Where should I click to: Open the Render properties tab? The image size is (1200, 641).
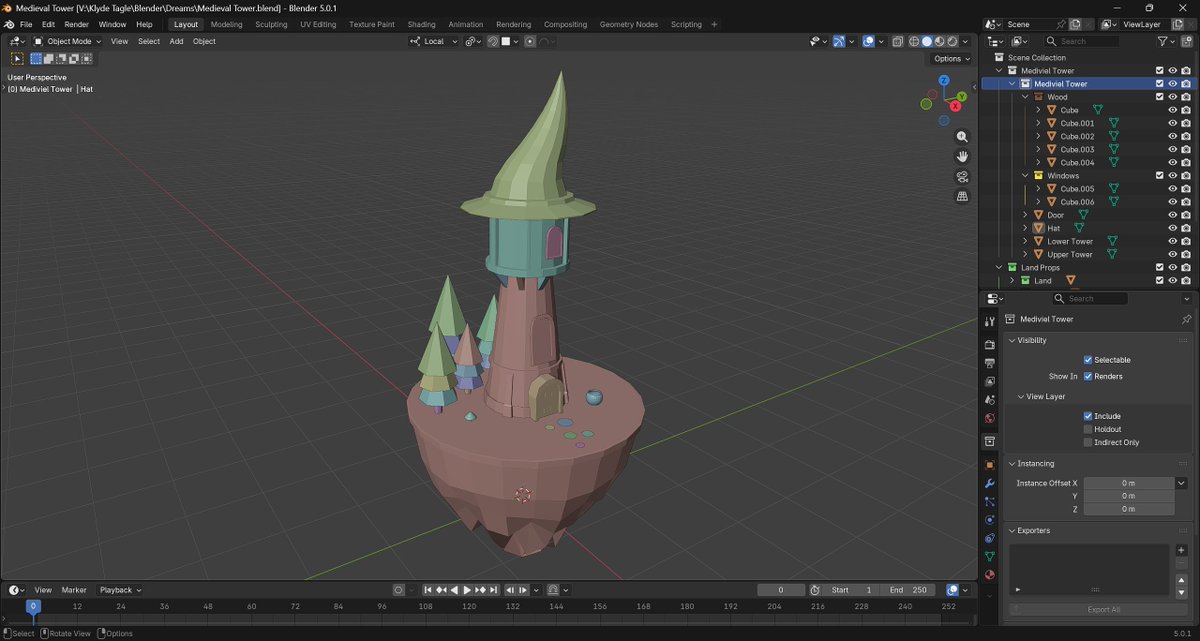(x=989, y=345)
